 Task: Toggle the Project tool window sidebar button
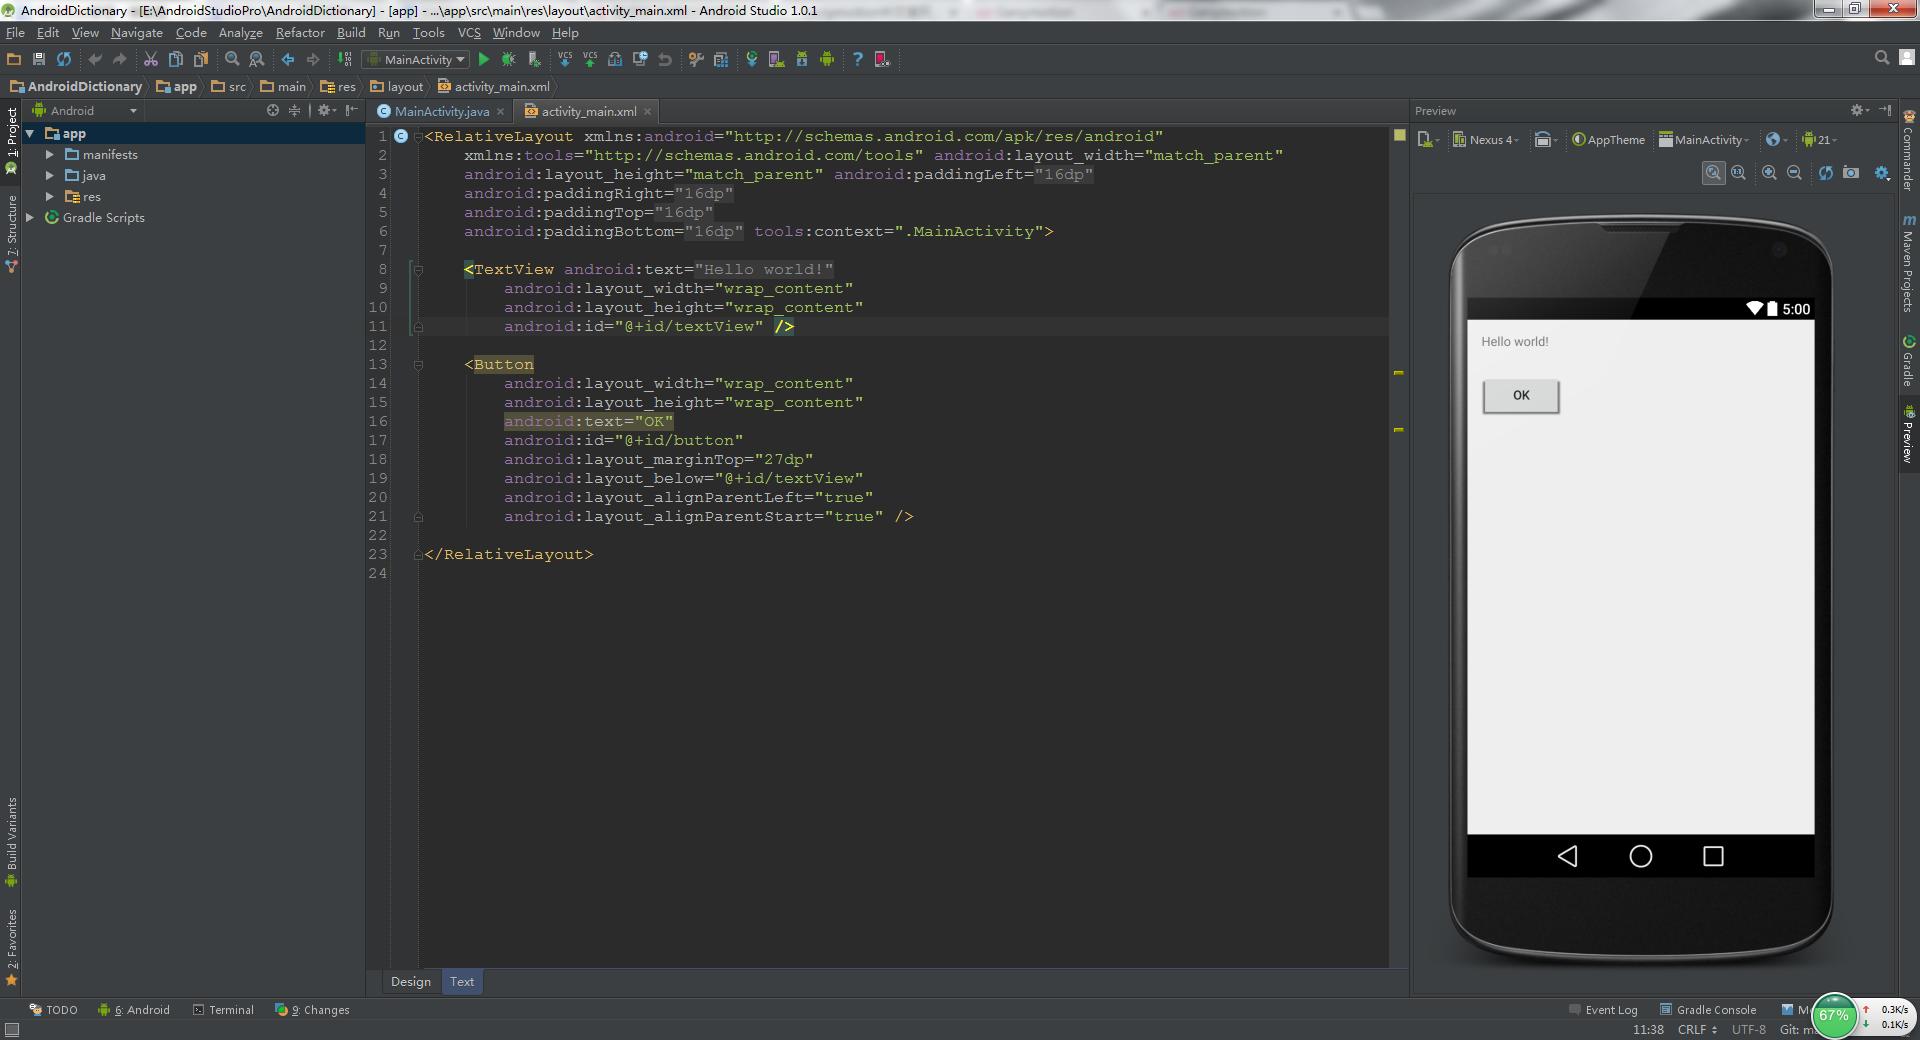tap(11, 133)
